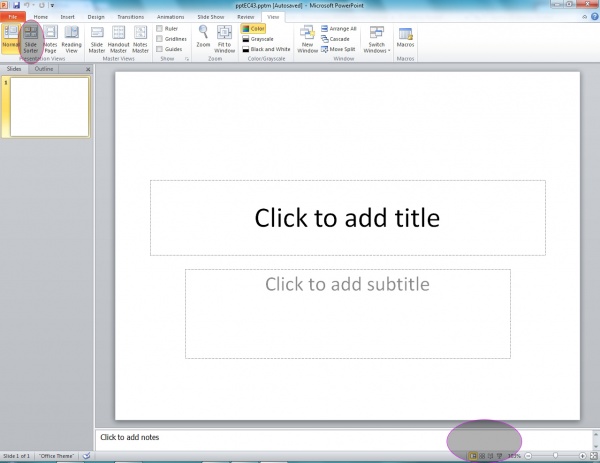600x463 pixels.
Task: Click the zoom slider handle
Action: [x=555, y=456]
